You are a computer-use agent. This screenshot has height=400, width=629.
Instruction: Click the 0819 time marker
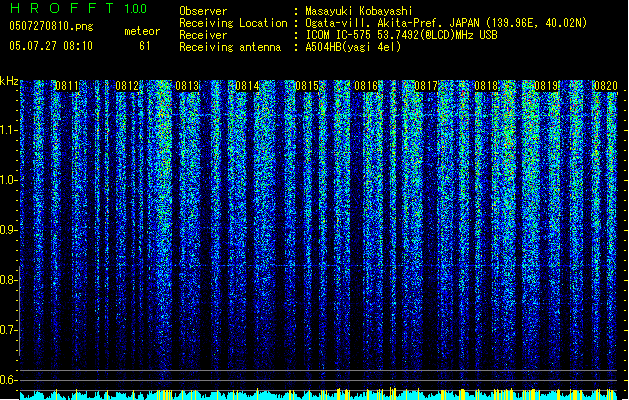point(546,86)
